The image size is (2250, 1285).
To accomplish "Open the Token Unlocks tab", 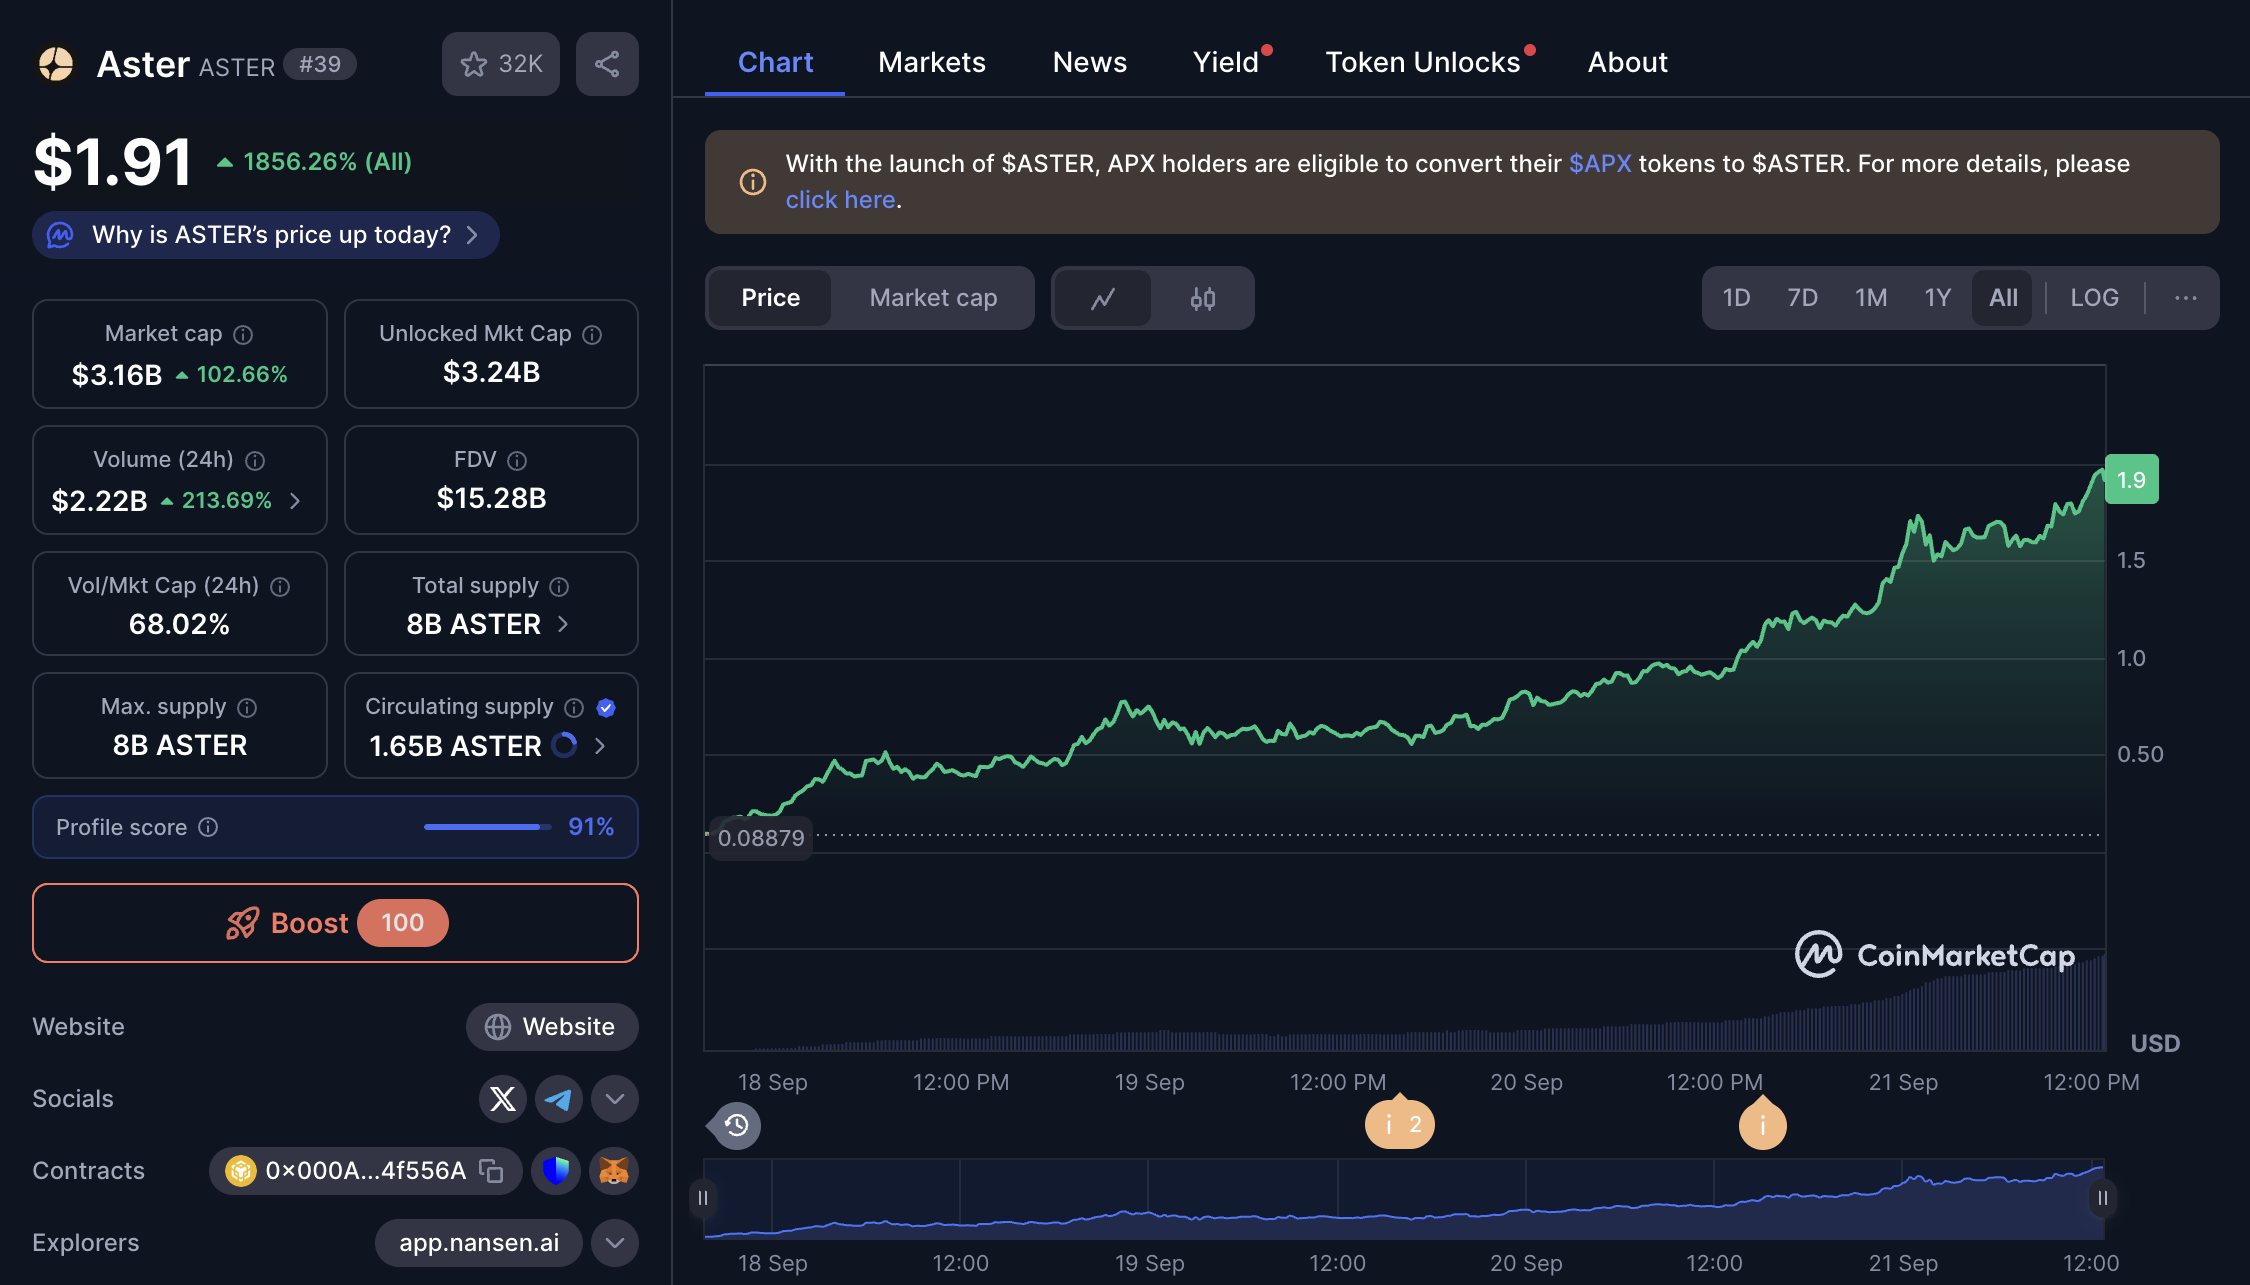I will pyautogui.click(x=1424, y=62).
